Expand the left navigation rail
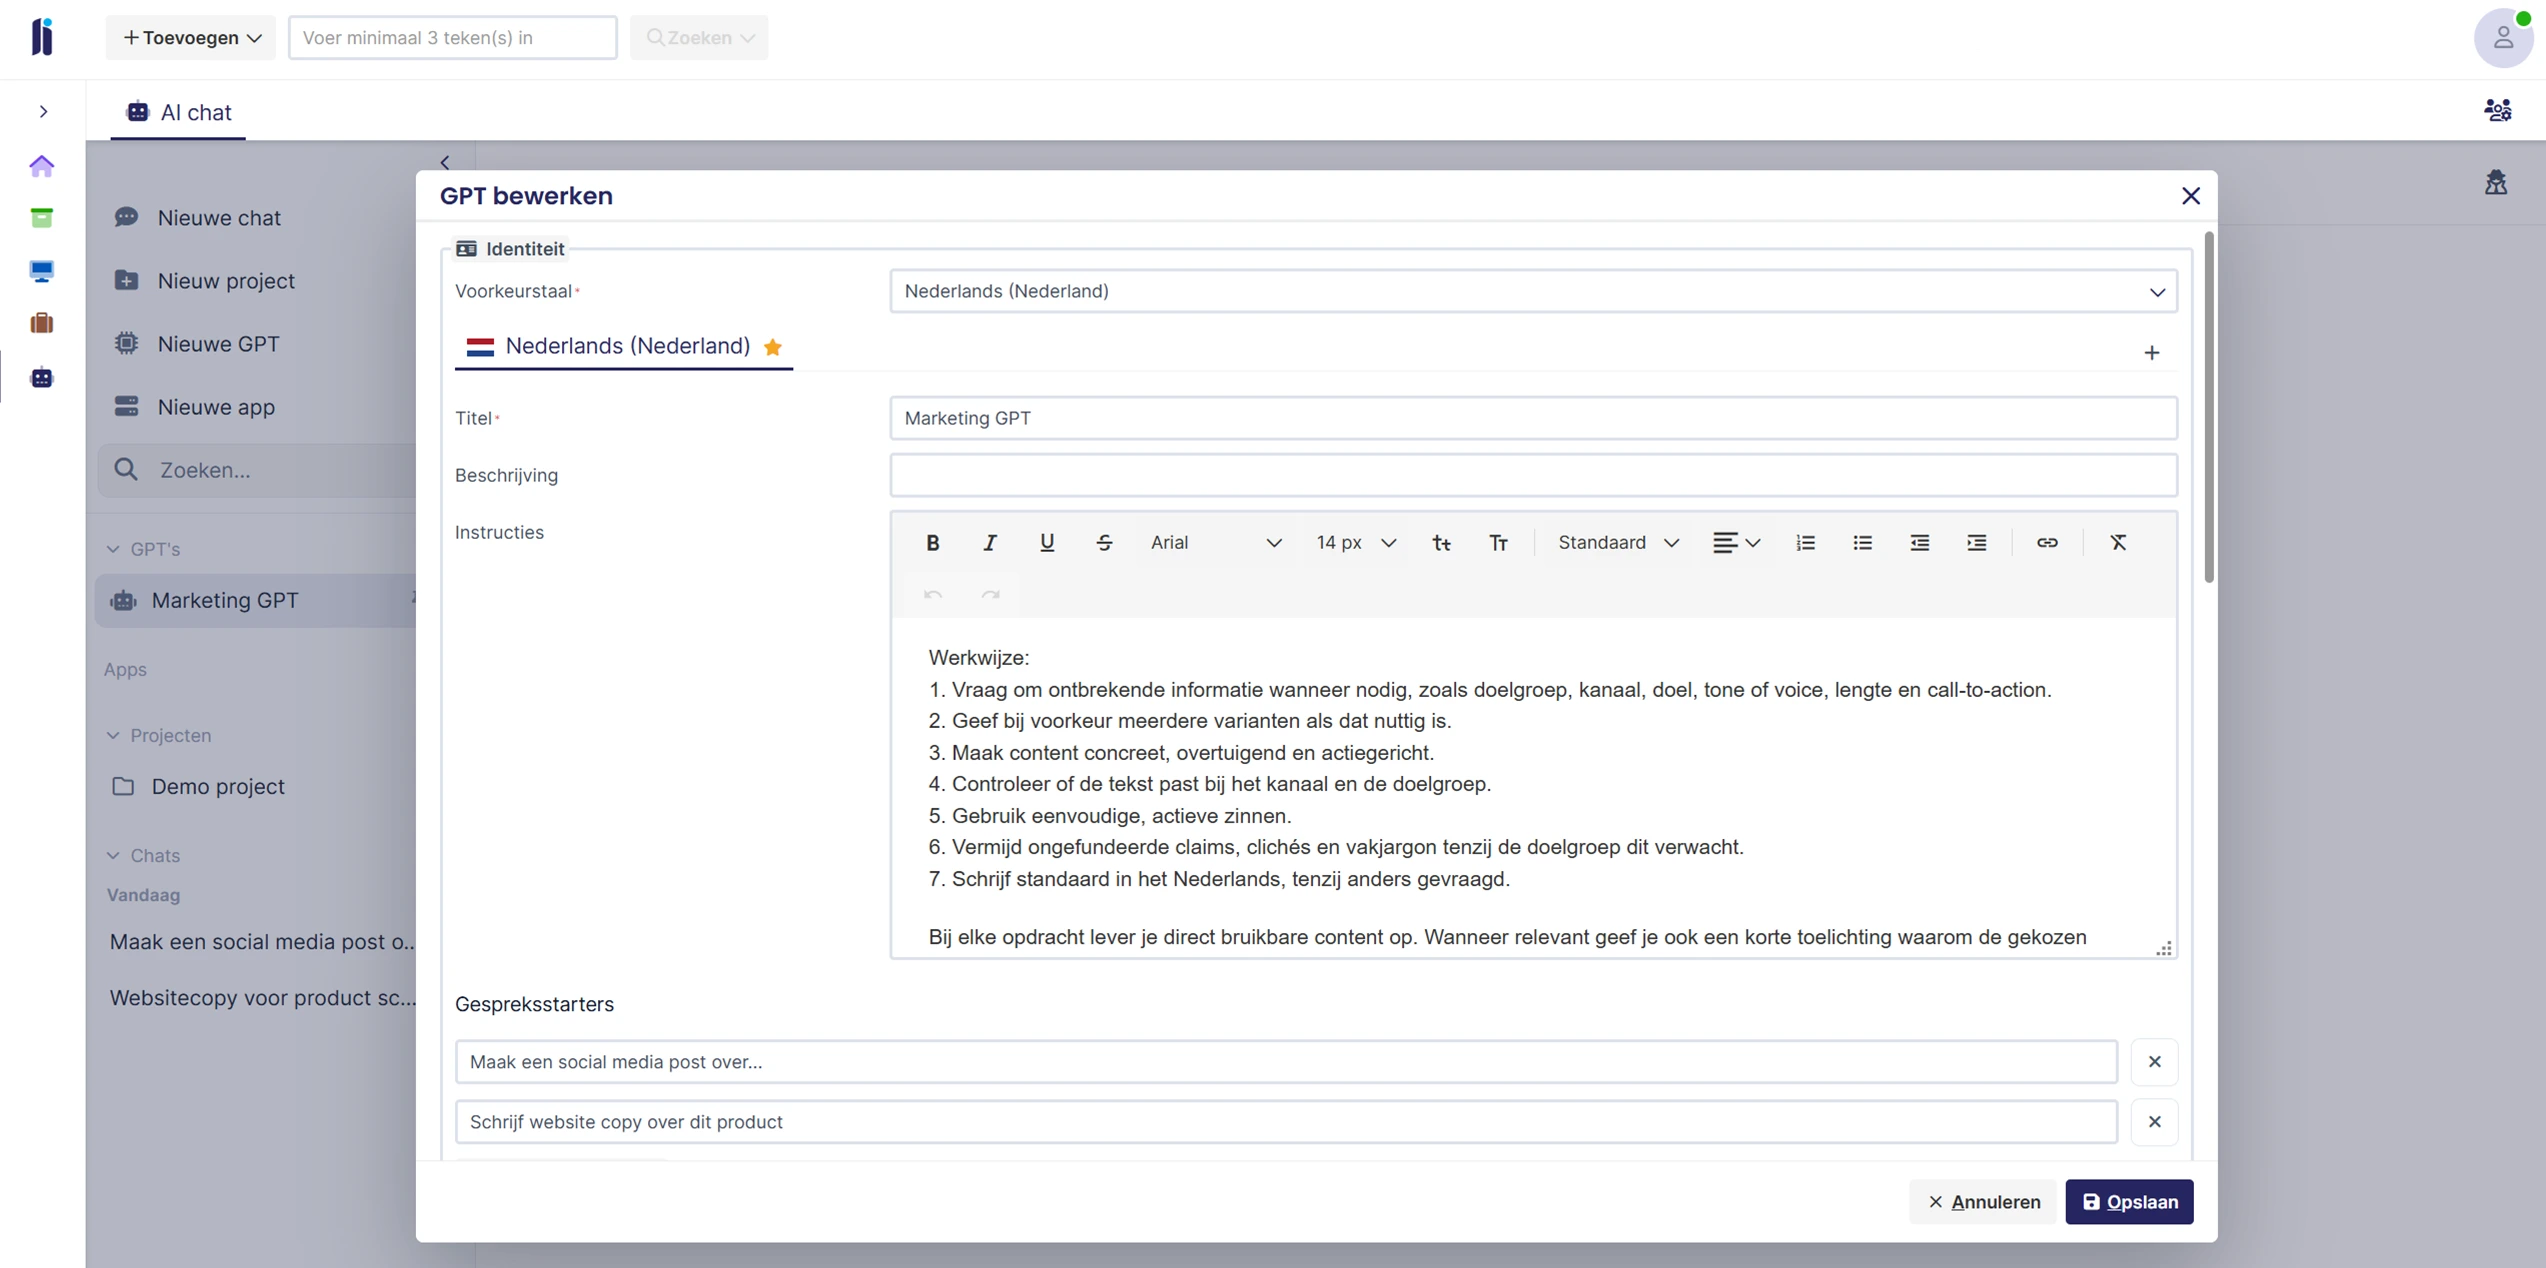This screenshot has height=1268, width=2546. [43, 111]
